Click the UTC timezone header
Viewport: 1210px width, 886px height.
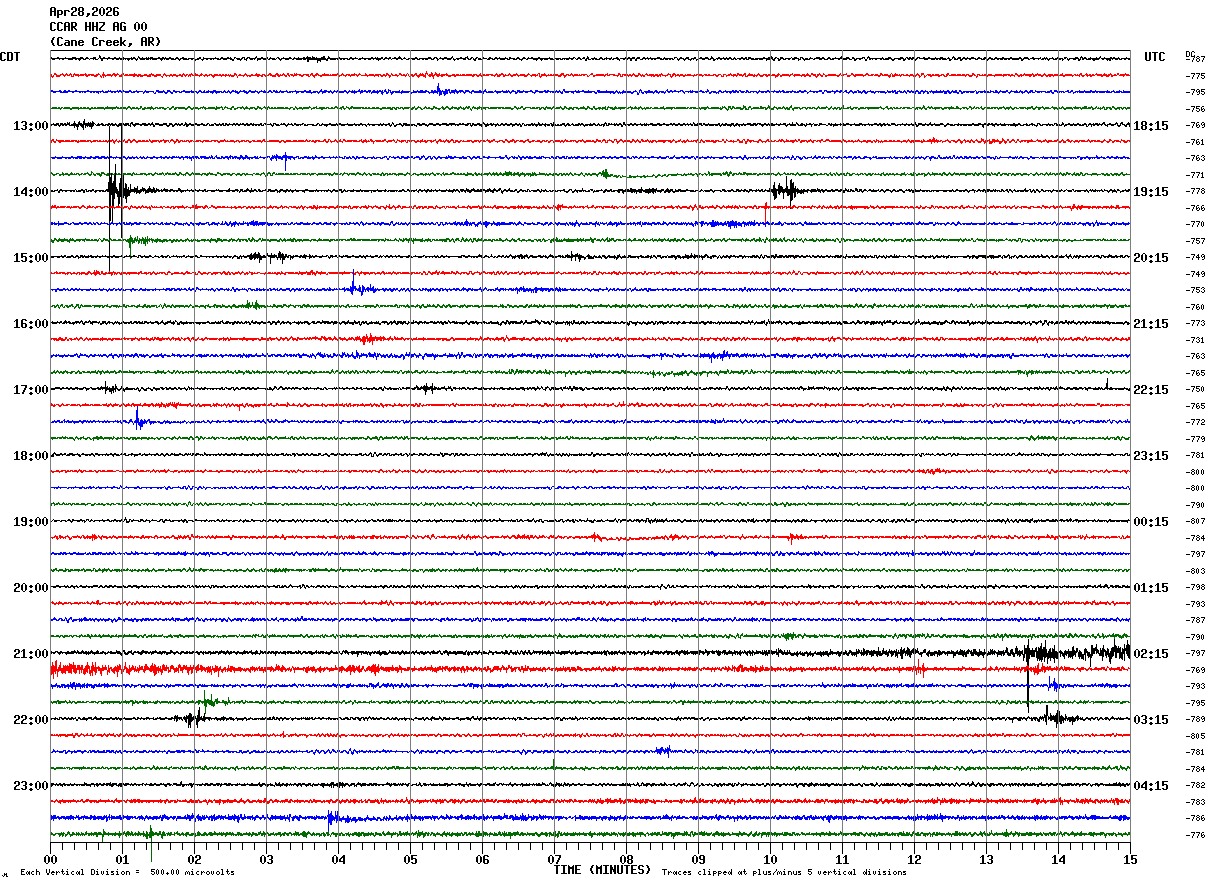[1155, 57]
